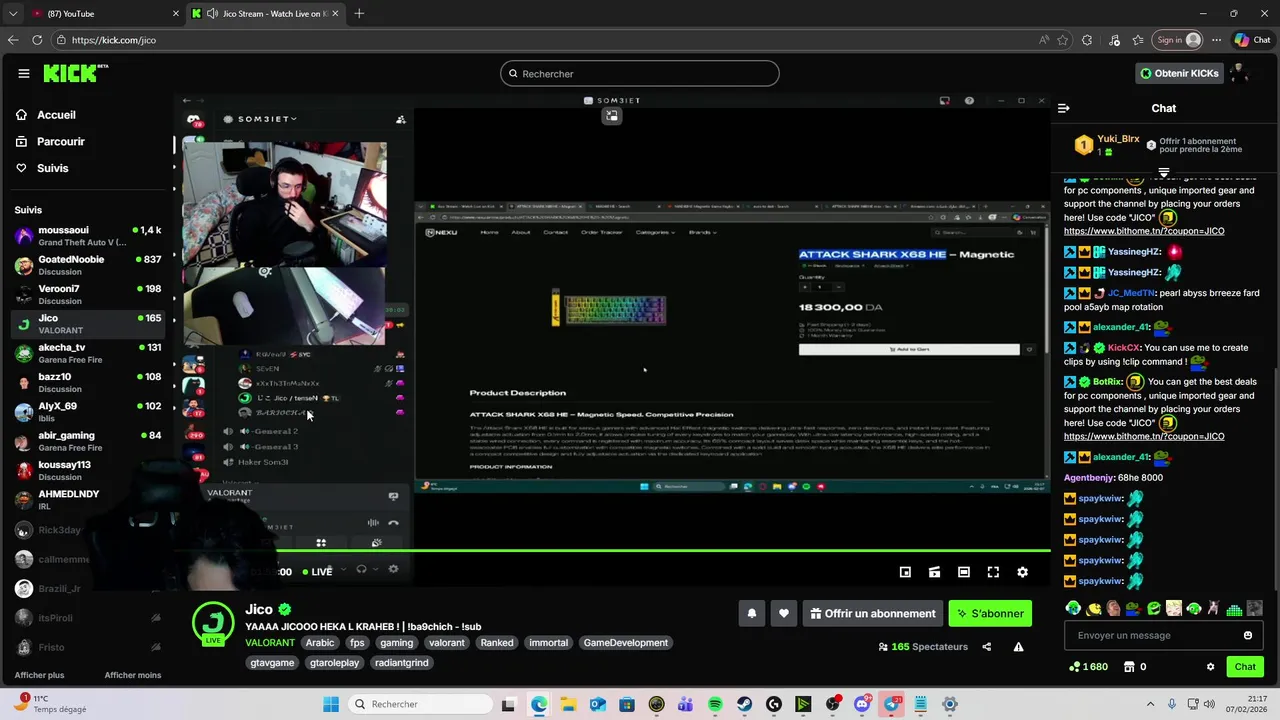Click the S'abonner subscribe button
The height and width of the screenshot is (720, 1280).
pos(990,614)
